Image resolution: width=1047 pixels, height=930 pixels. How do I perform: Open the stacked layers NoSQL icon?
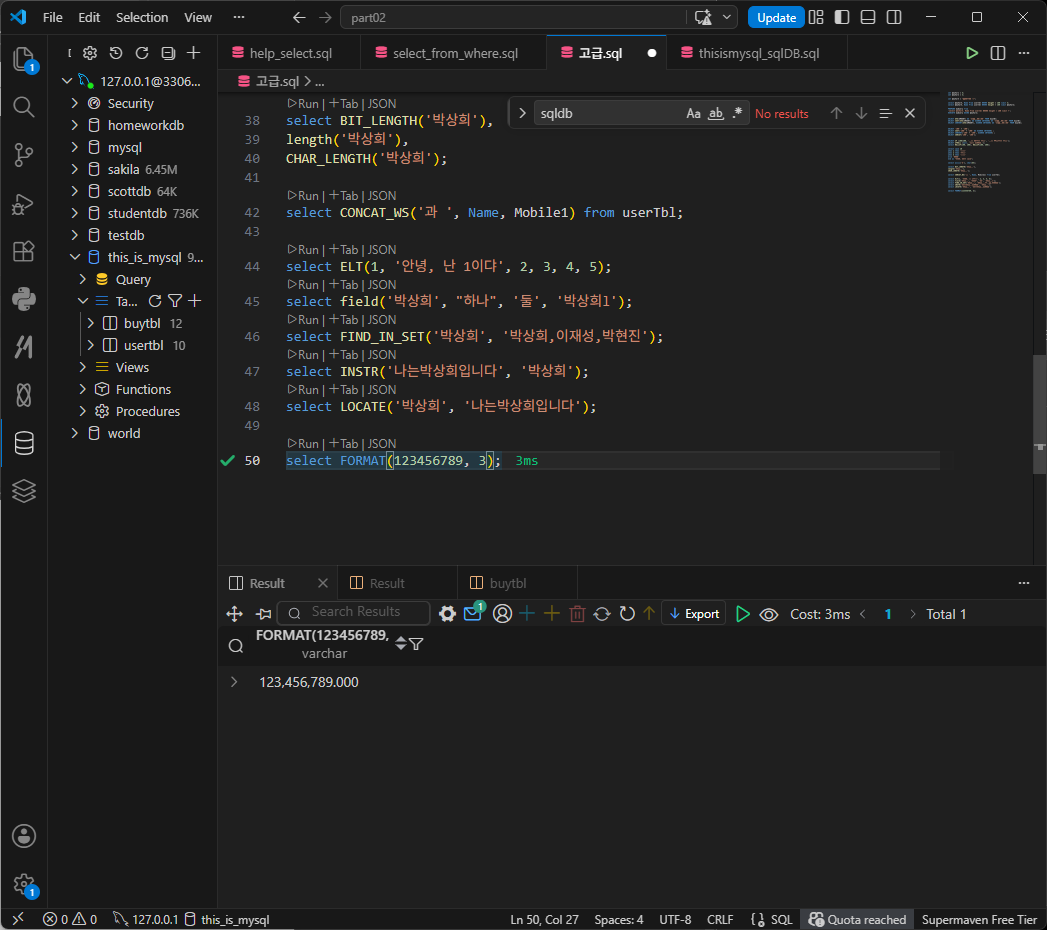coord(24,491)
